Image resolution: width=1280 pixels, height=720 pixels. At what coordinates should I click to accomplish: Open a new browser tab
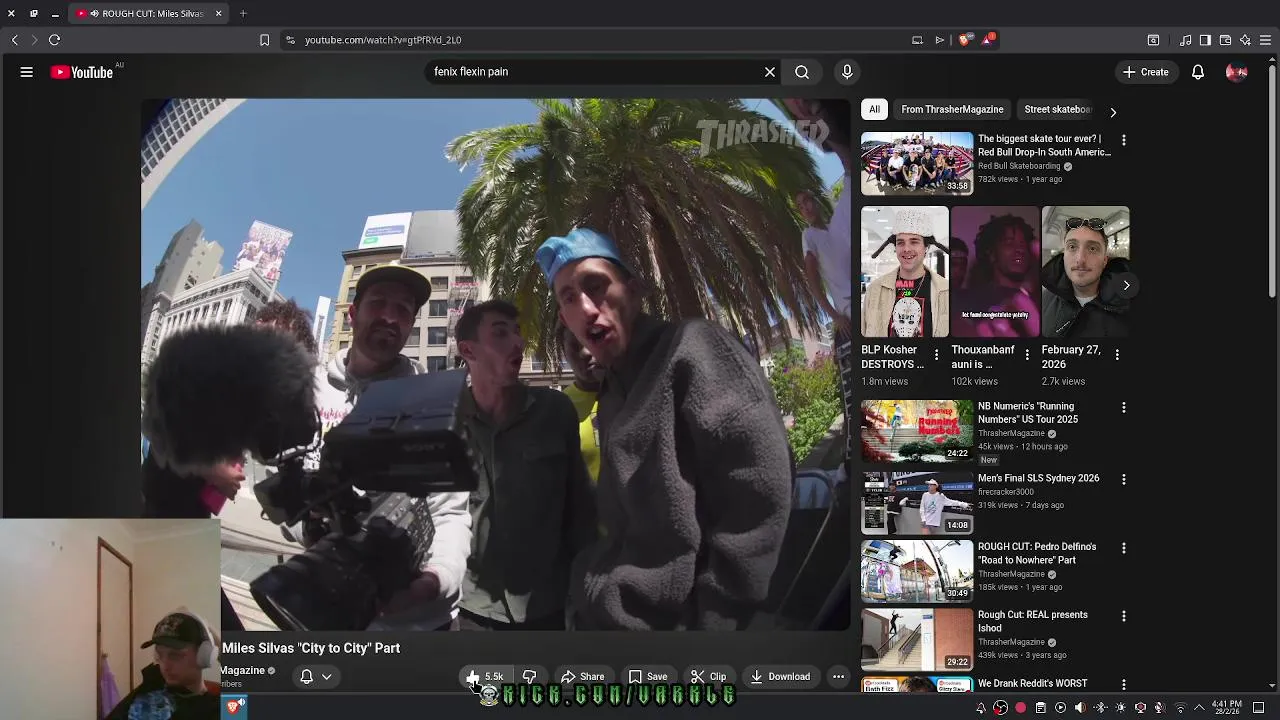pos(243,14)
